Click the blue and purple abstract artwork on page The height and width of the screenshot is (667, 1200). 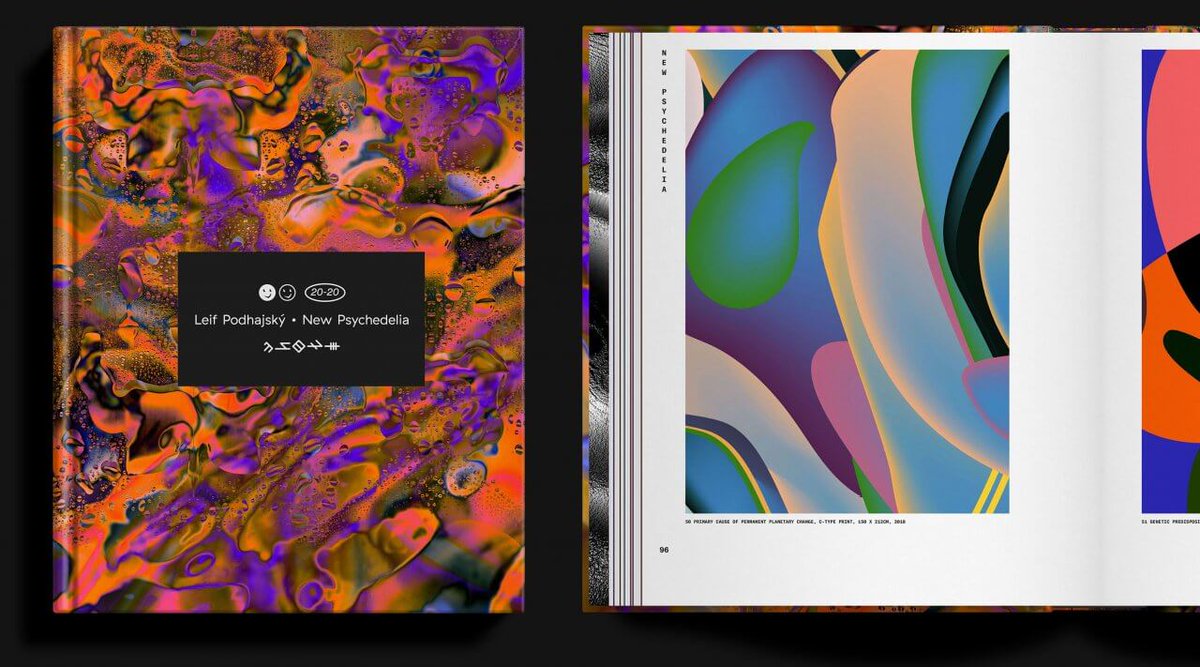846,281
